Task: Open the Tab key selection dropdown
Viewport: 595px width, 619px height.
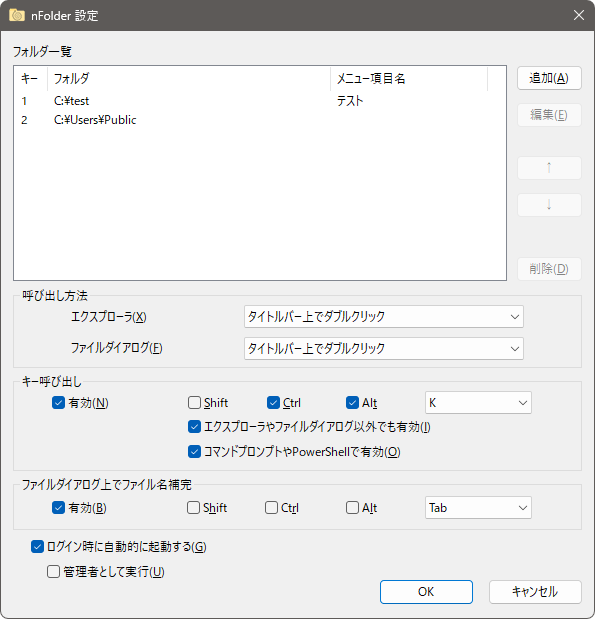Action: point(478,508)
